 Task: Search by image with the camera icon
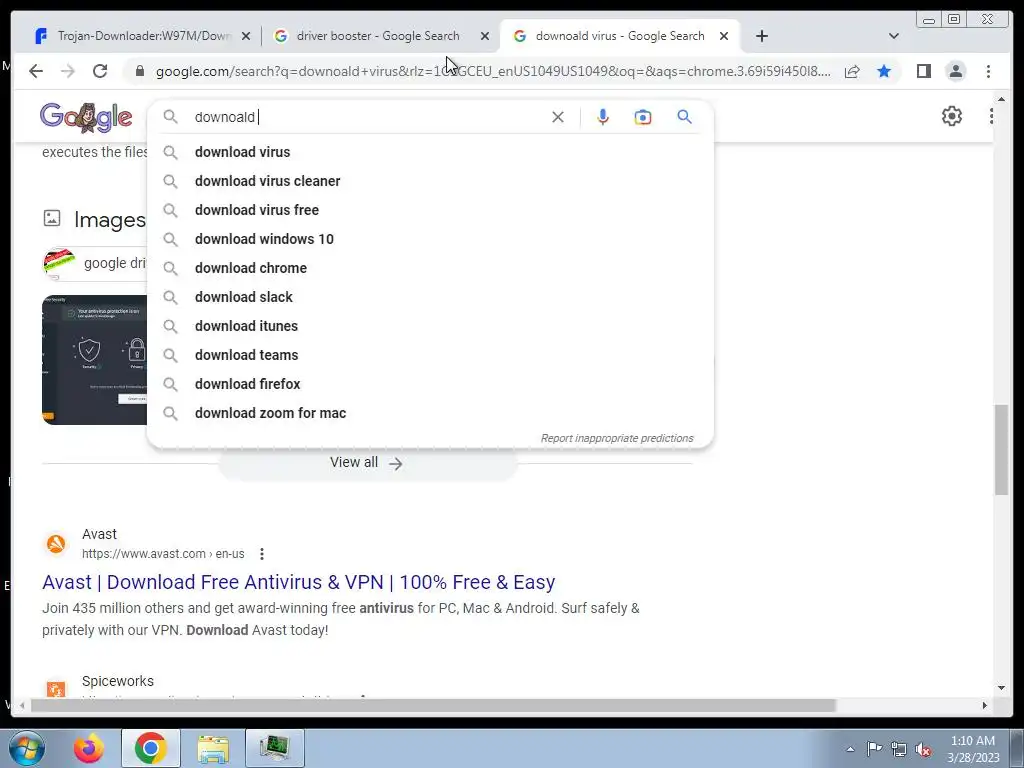[643, 117]
